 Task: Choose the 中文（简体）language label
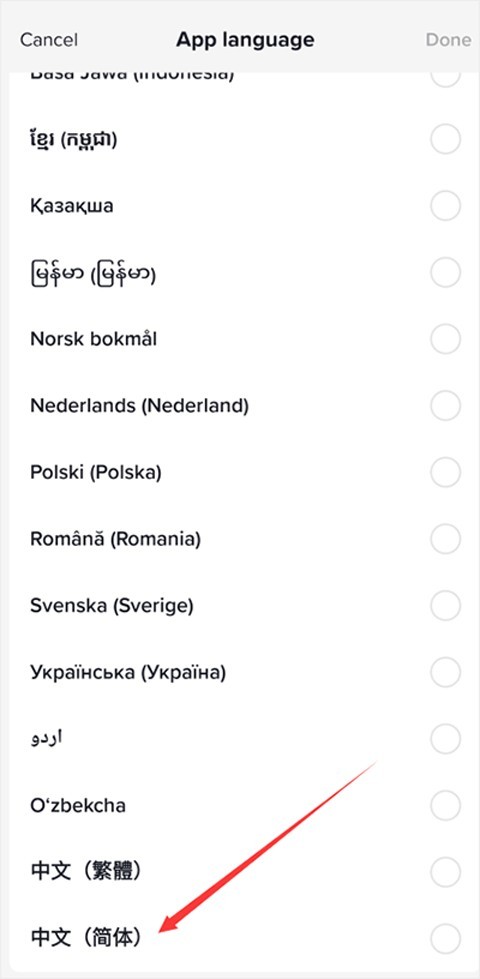(86, 938)
